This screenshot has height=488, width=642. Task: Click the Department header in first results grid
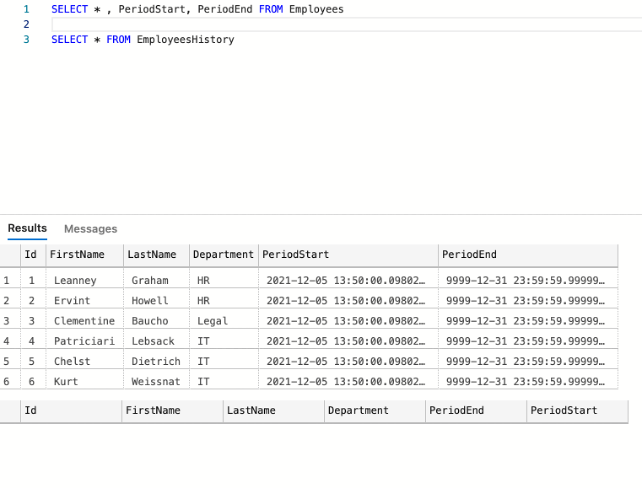(x=224, y=255)
